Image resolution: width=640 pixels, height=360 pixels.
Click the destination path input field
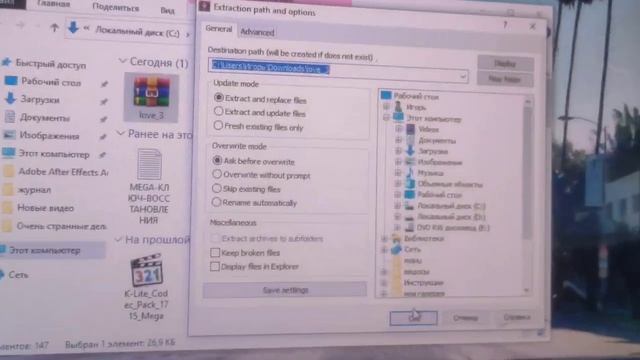(338, 71)
